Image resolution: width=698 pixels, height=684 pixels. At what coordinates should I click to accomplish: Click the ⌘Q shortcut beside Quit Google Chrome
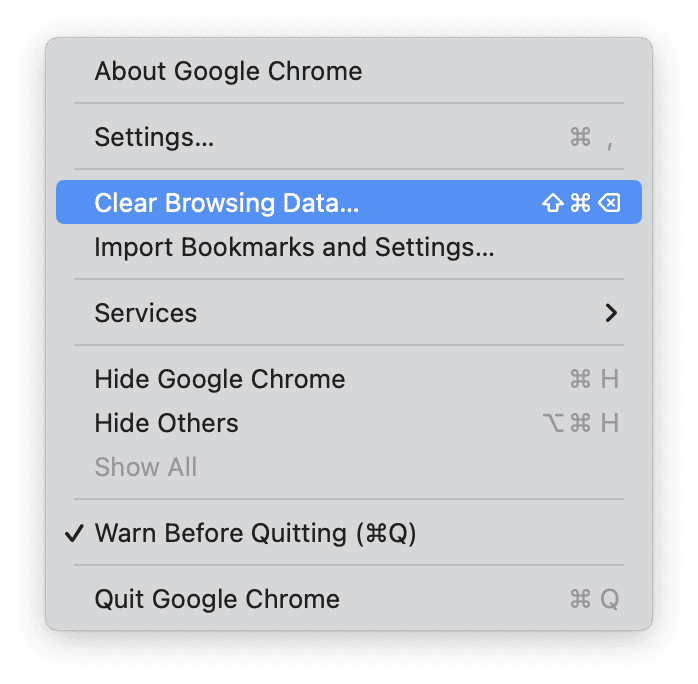(x=594, y=600)
